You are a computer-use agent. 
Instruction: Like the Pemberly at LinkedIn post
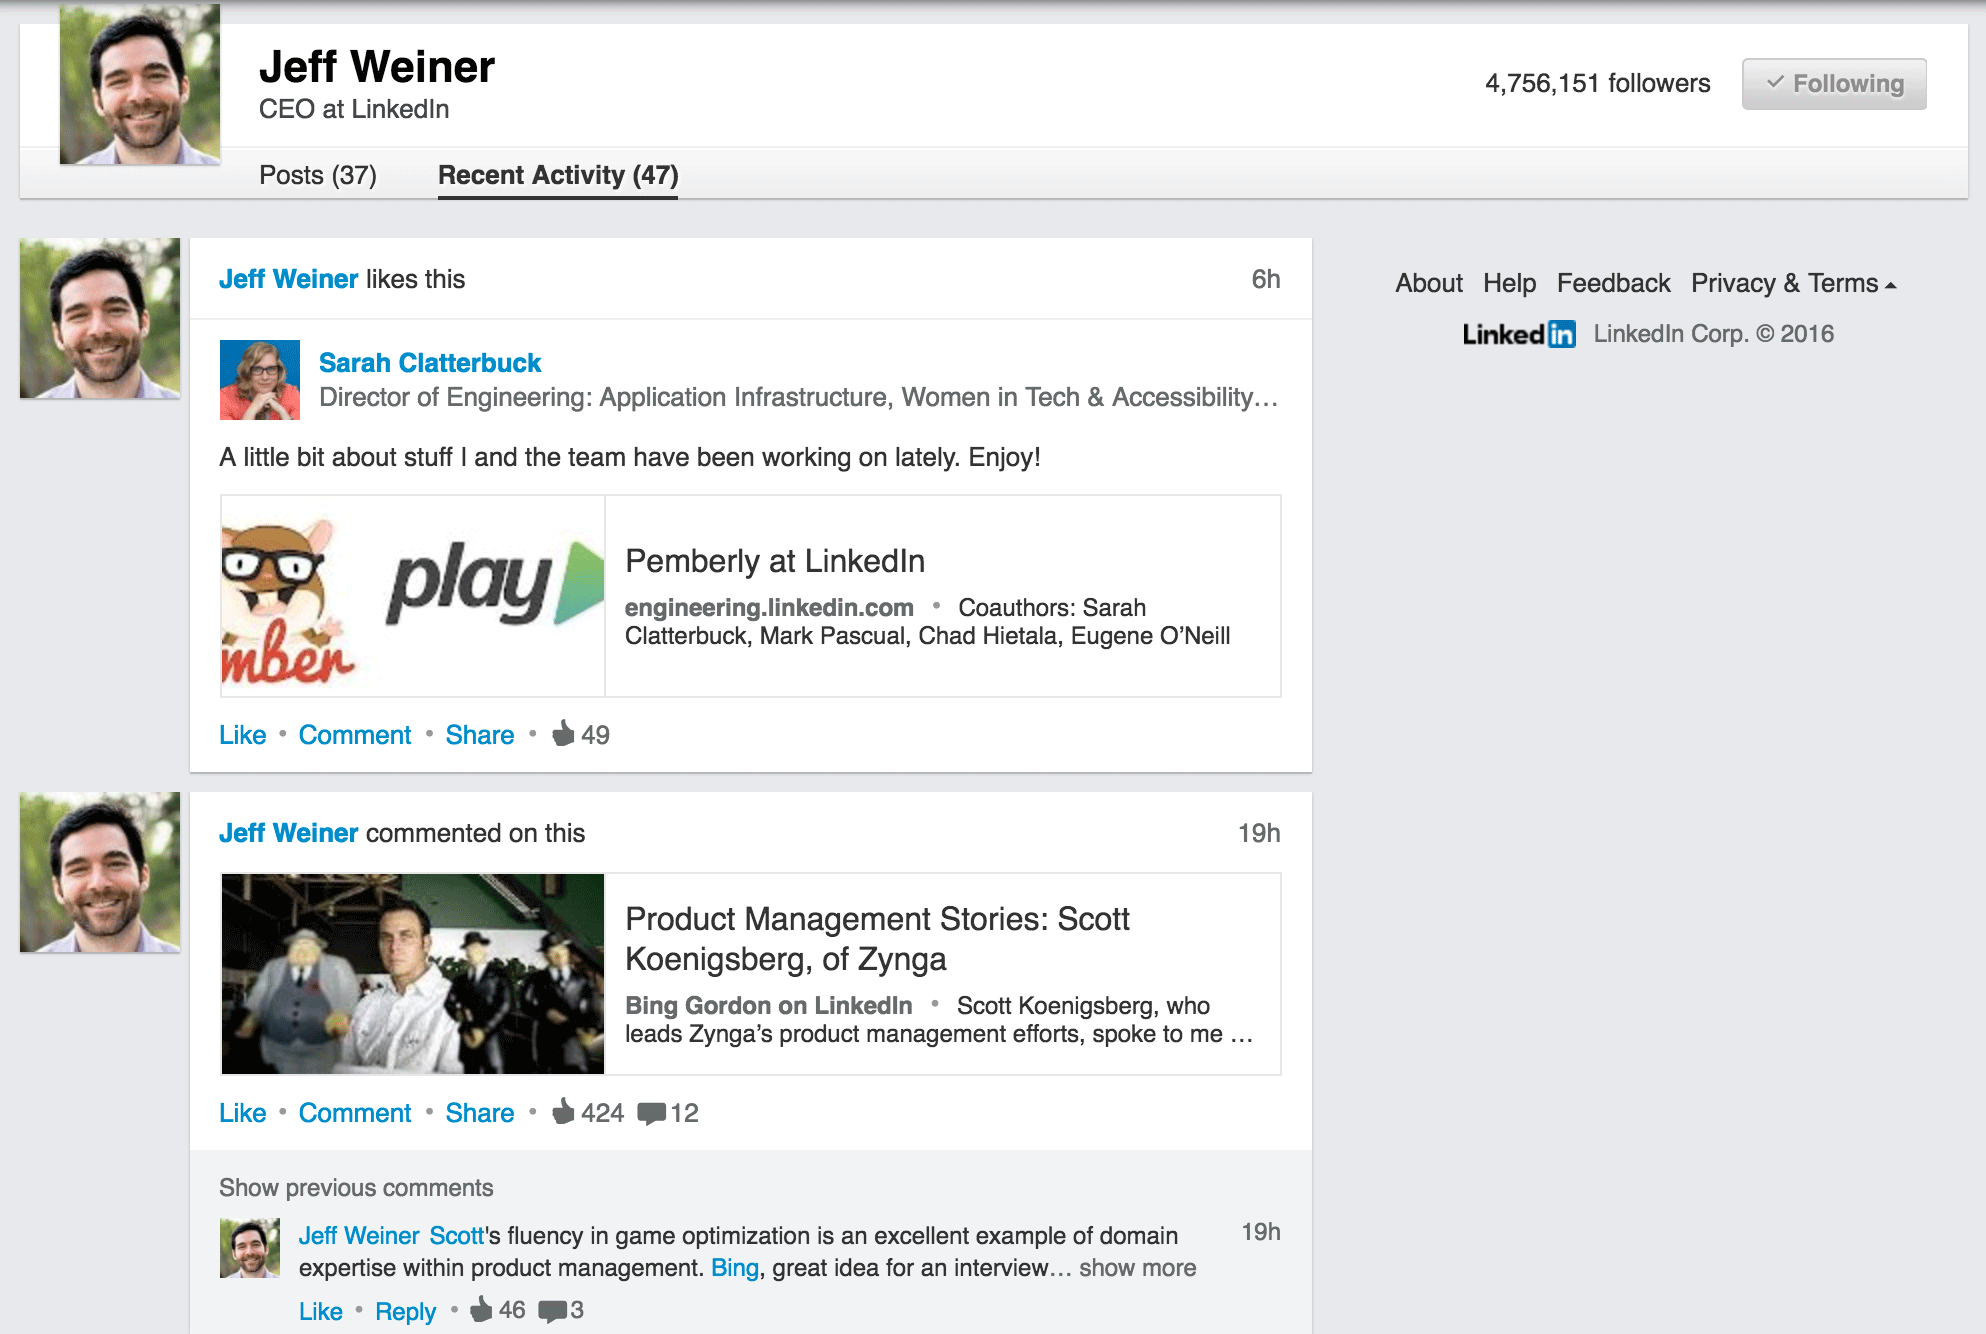point(243,735)
